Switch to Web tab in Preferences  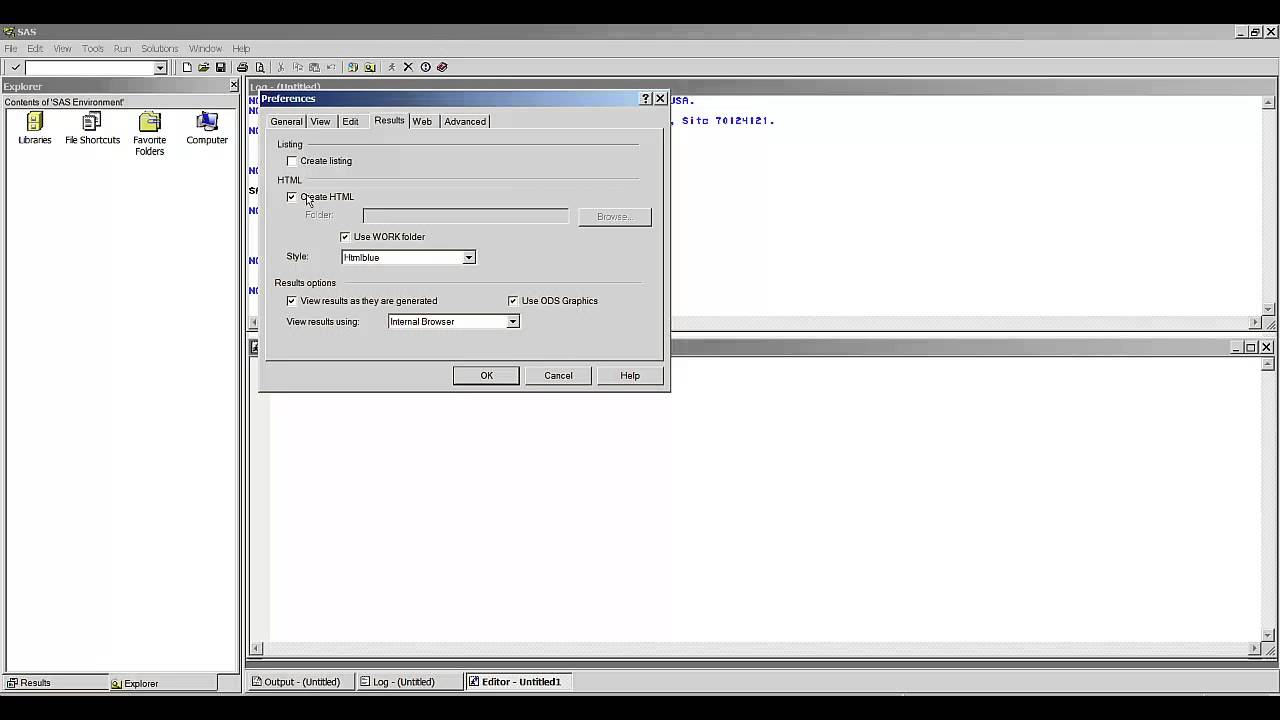pos(422,122)
